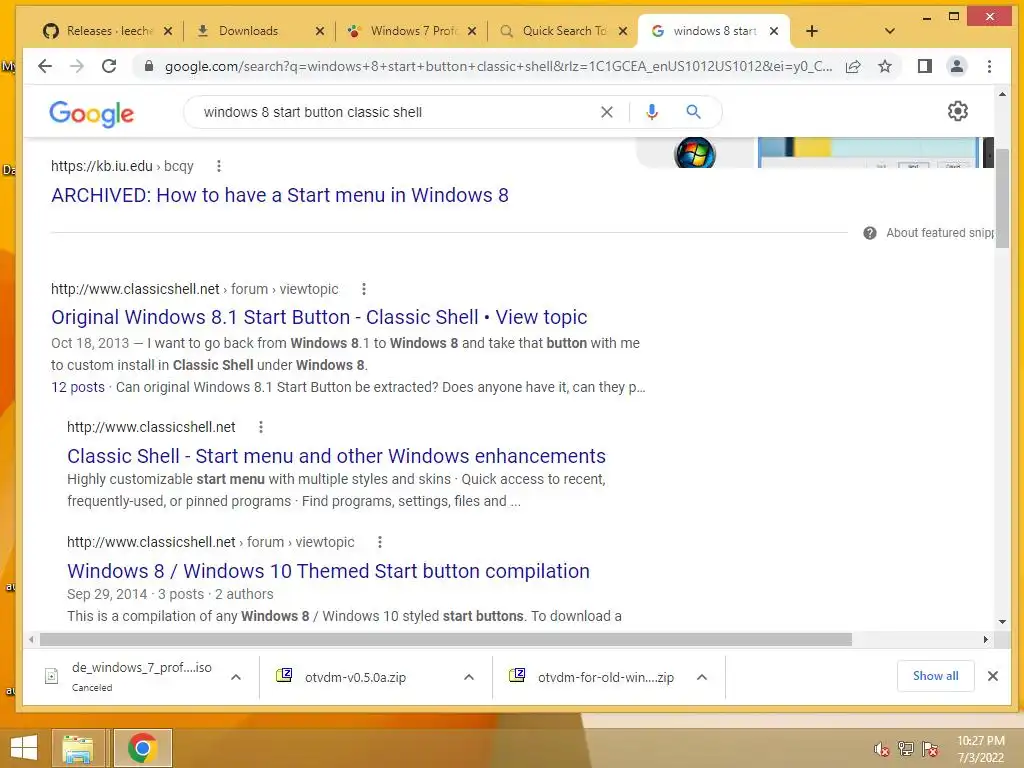The height and width of the screenshot is (768, 1024).
Task: Click the scroll down arrow
Action: [1002, 622]
